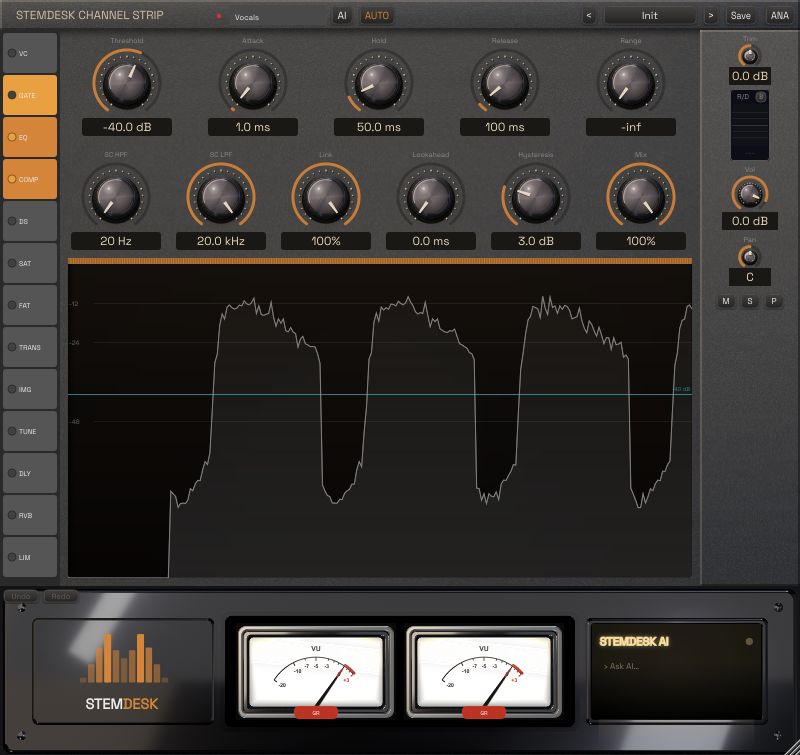Click the B button on R/D meter
Screen dimensions: 800x755
[761, 96]
